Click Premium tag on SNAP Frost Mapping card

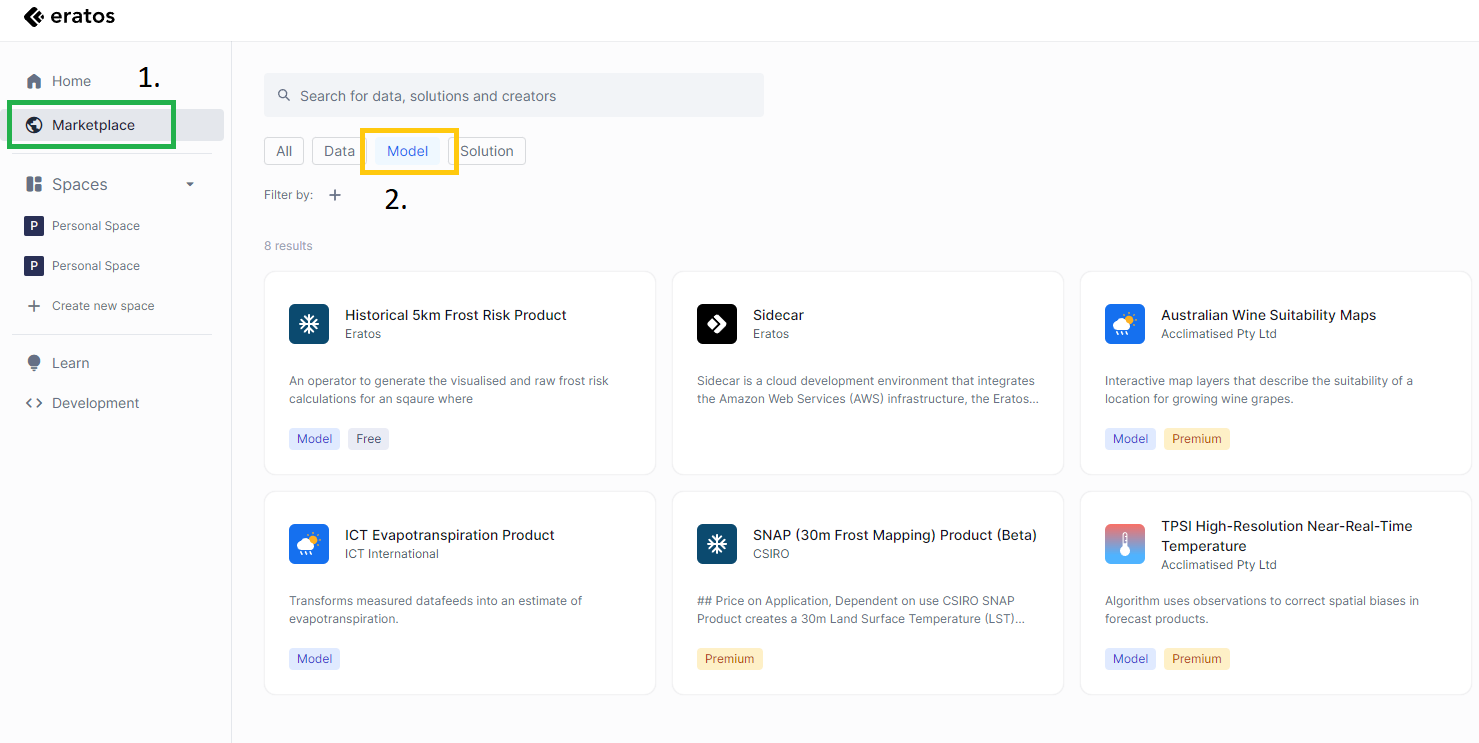click(x=730, y=659)
